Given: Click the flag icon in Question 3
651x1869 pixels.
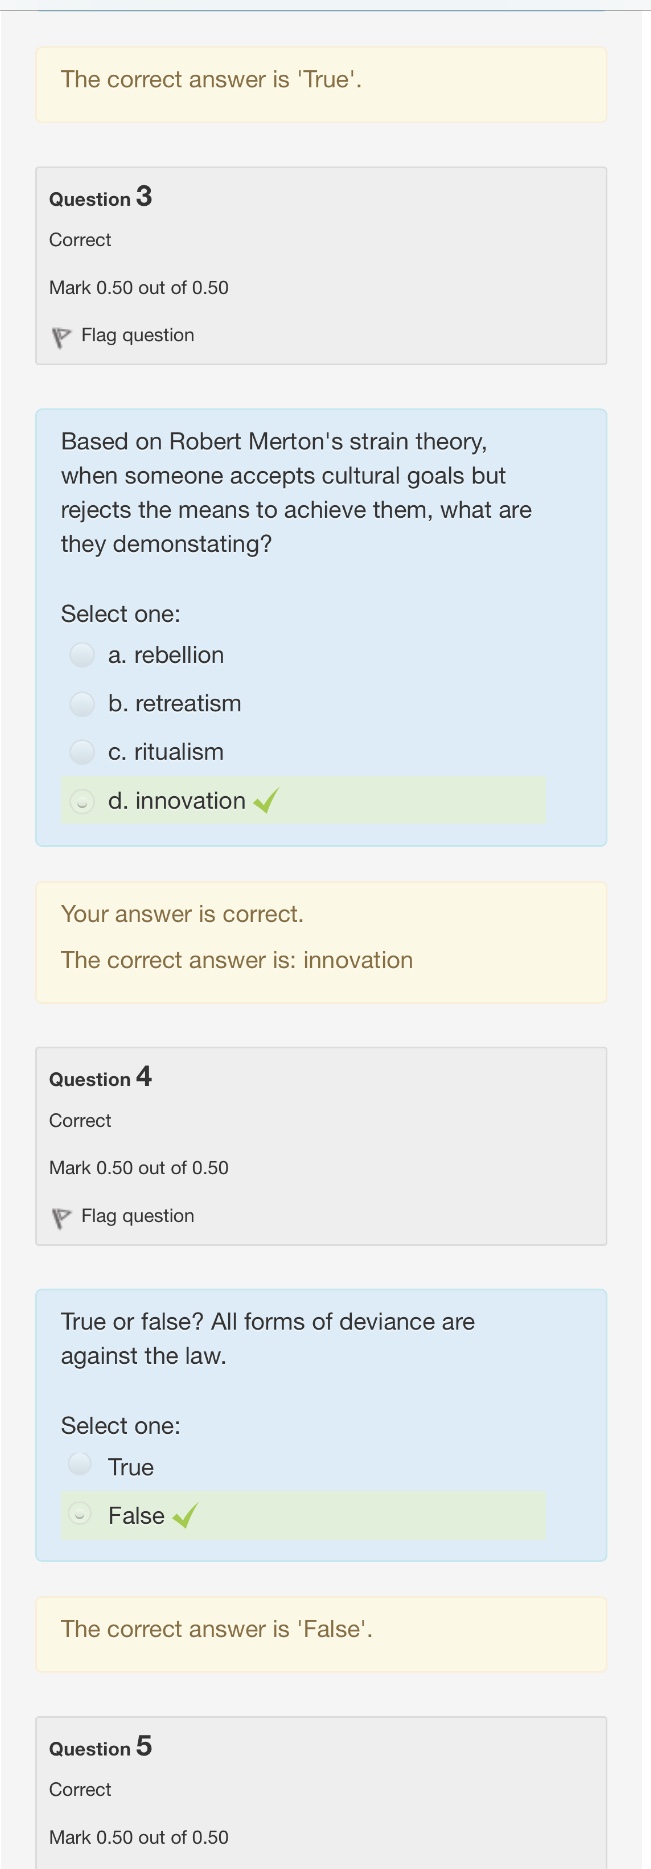Looking at the screenshot, I should click(x=61, y=337).
